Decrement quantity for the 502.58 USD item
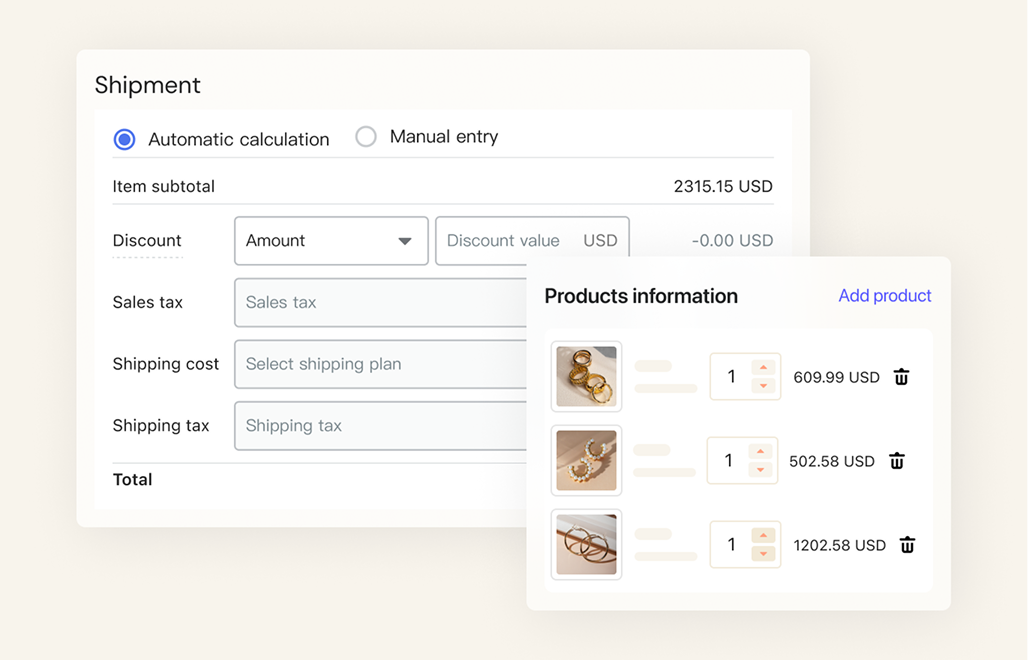This screenshot has height=660, width=1028. [761, 469]
